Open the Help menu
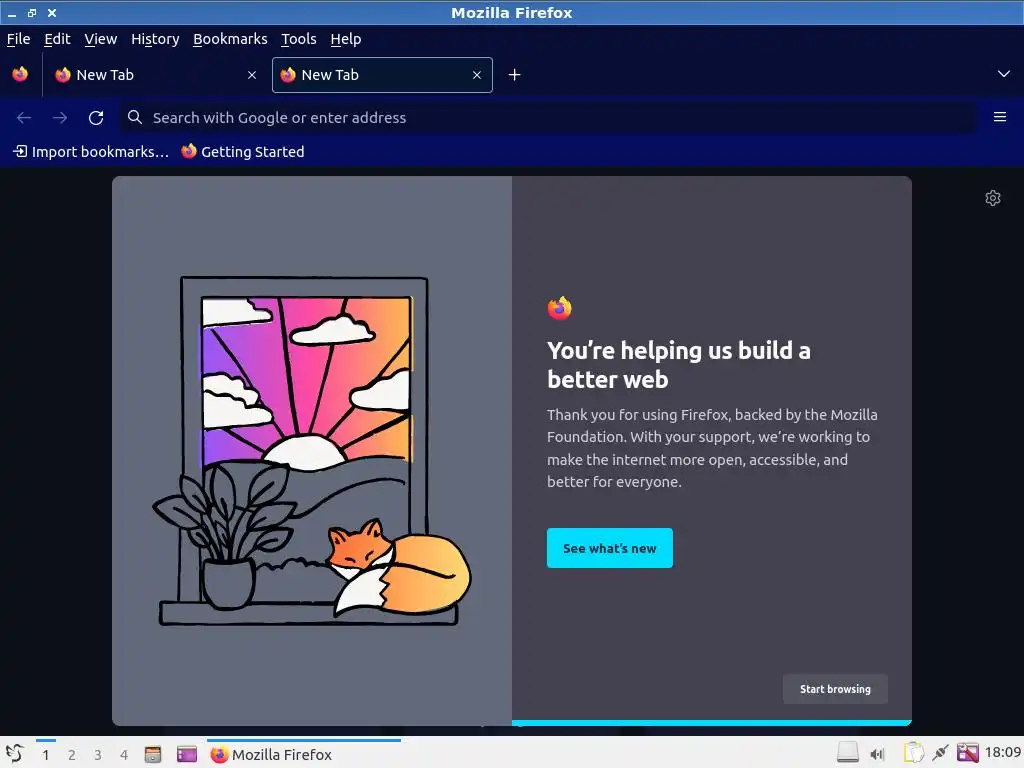Viewport: 1024px width, 768px height. click(345, 39)
